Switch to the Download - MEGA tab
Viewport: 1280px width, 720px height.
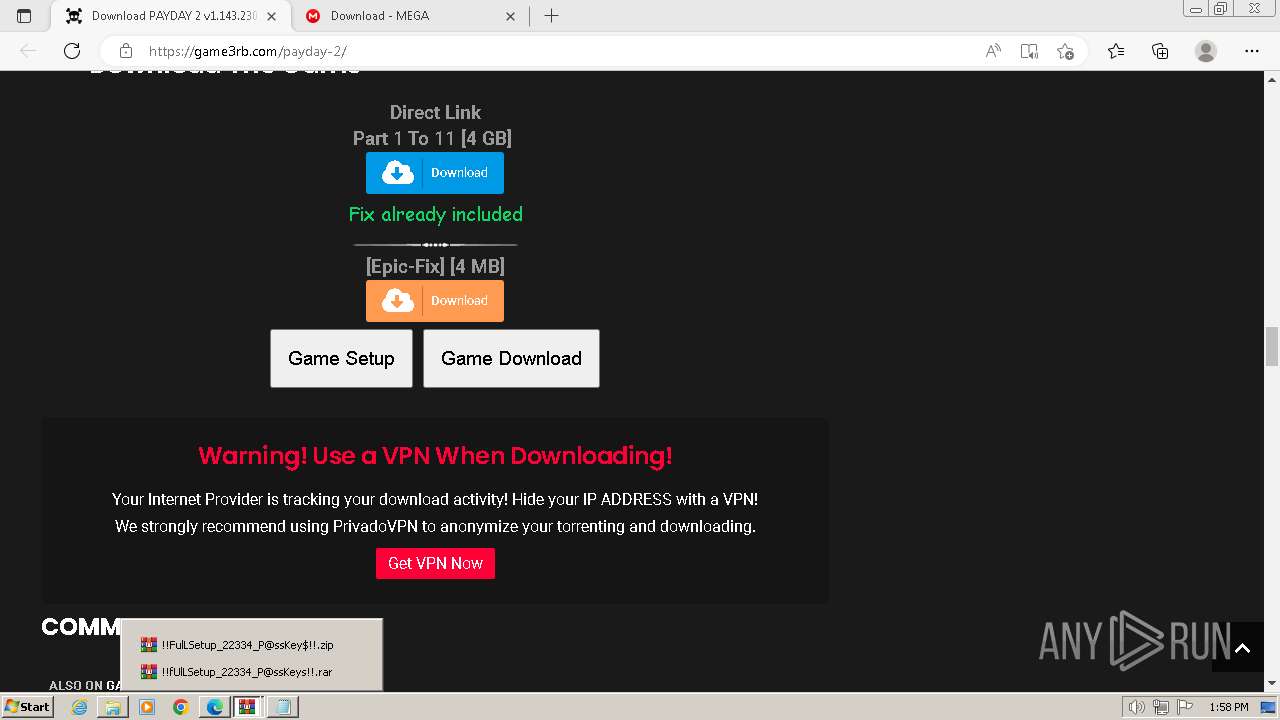click(410, 16)
